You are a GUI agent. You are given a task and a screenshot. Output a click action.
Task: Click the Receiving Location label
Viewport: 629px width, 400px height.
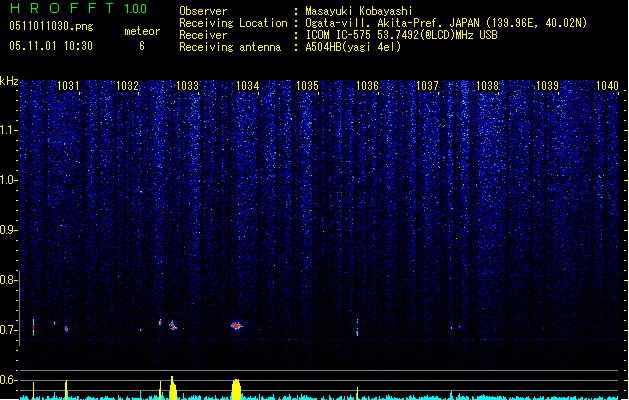coord(233,23)
